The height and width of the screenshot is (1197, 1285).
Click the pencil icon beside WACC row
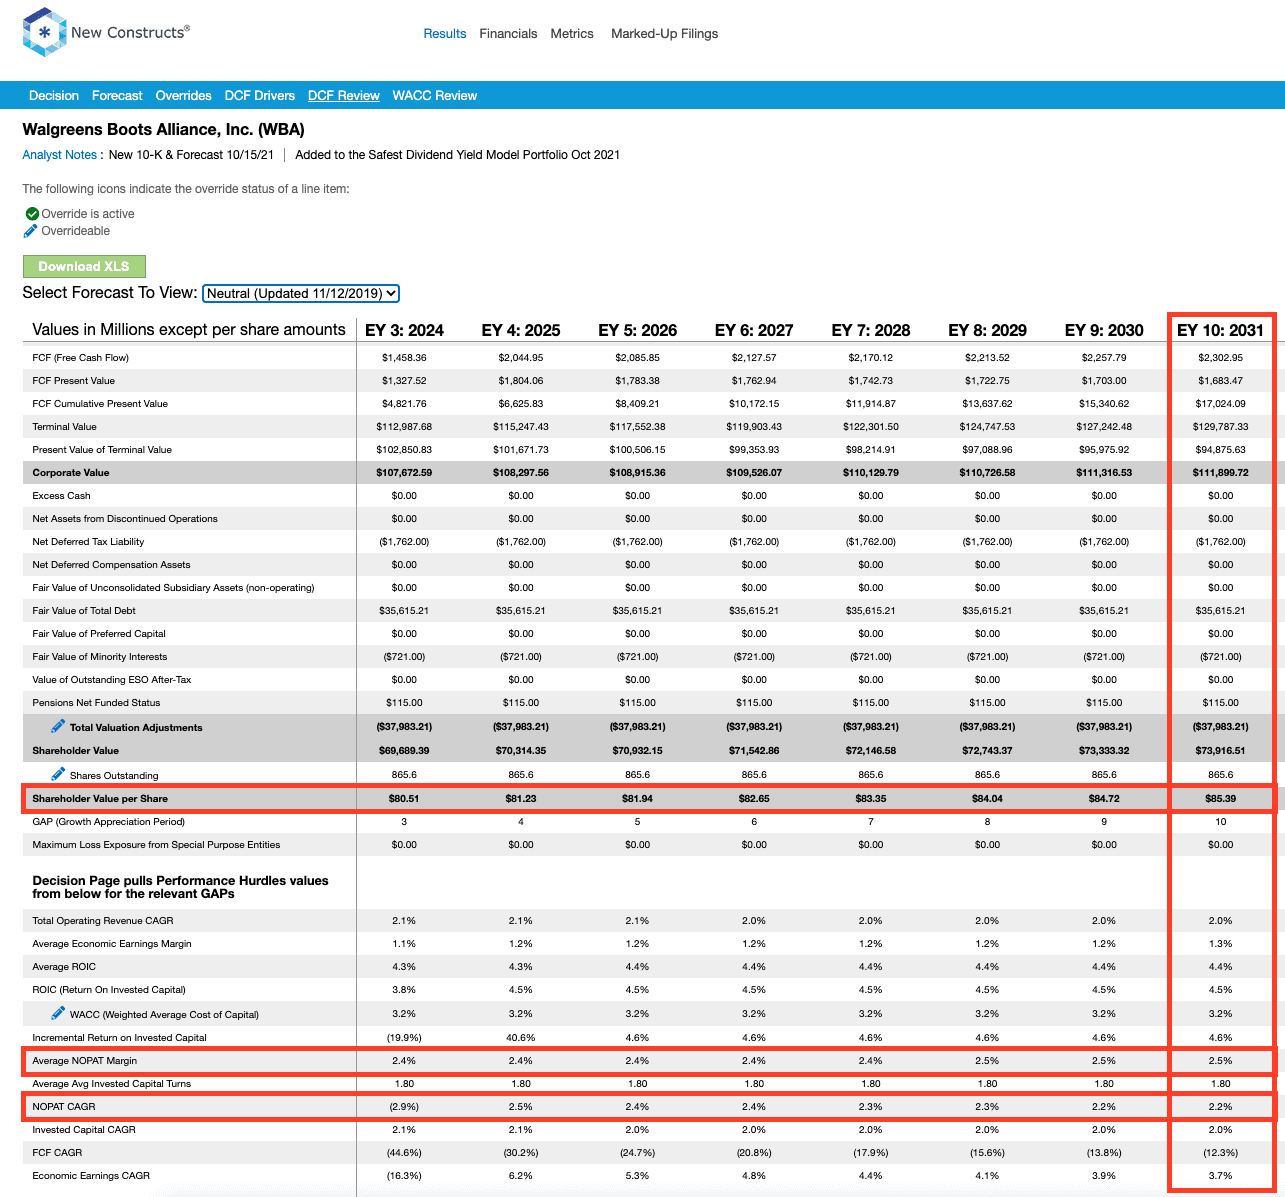(x=58, y=1013)
